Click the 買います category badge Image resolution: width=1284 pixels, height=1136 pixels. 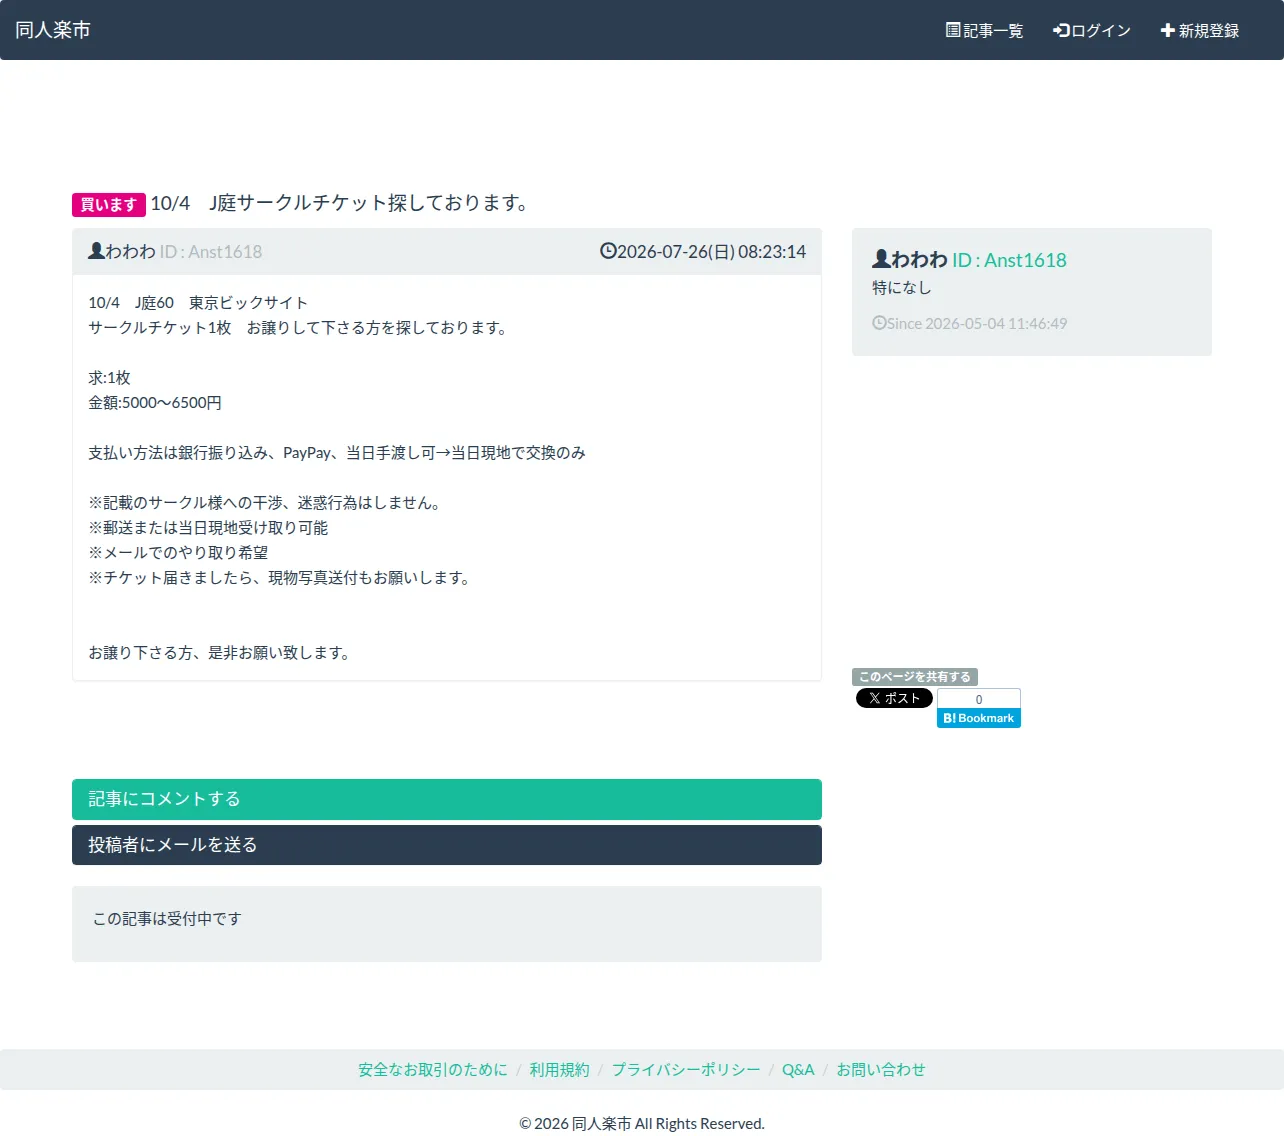(x=109, y=204)
